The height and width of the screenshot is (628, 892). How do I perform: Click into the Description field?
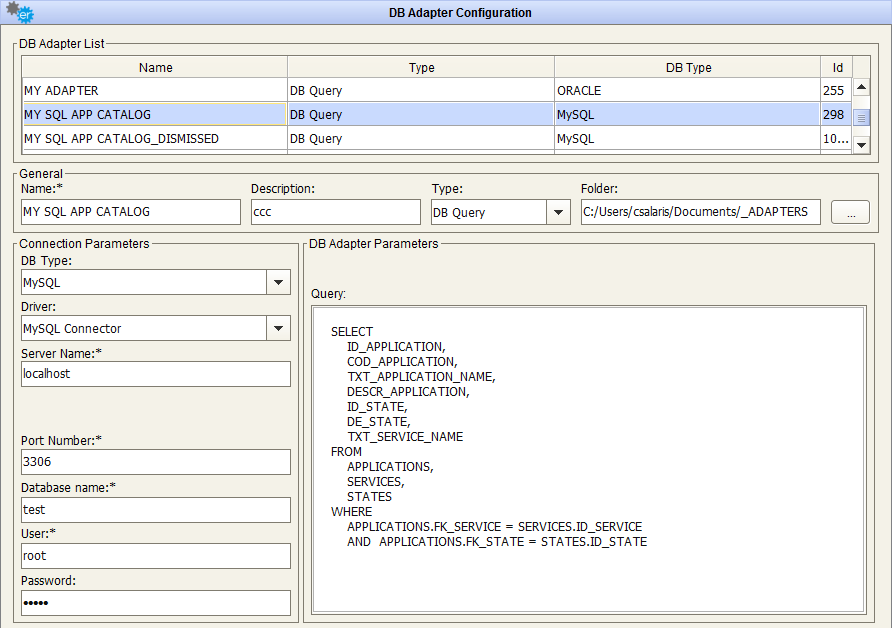point(334,212)
